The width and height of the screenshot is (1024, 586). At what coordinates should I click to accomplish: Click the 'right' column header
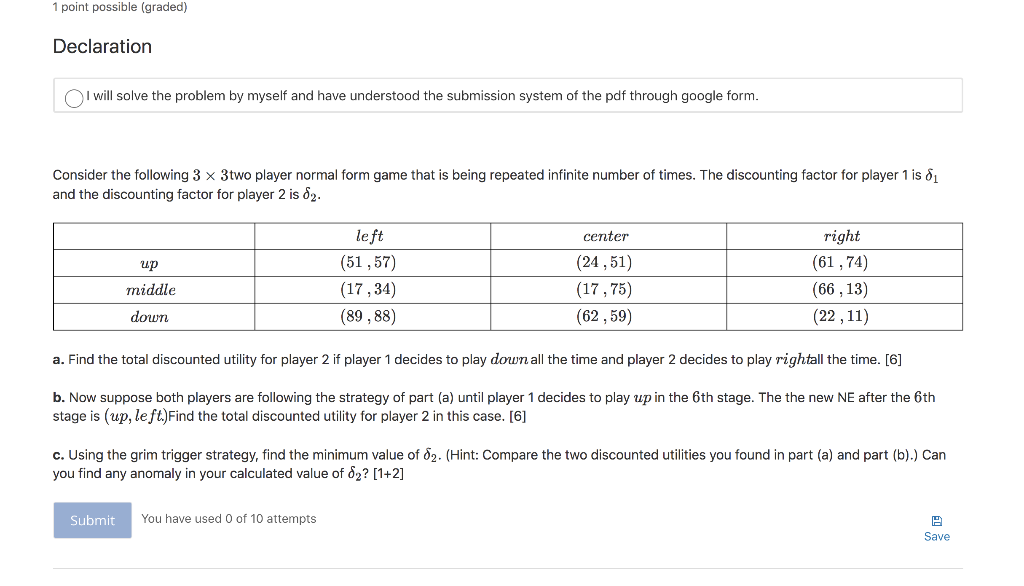coord(841,236)
